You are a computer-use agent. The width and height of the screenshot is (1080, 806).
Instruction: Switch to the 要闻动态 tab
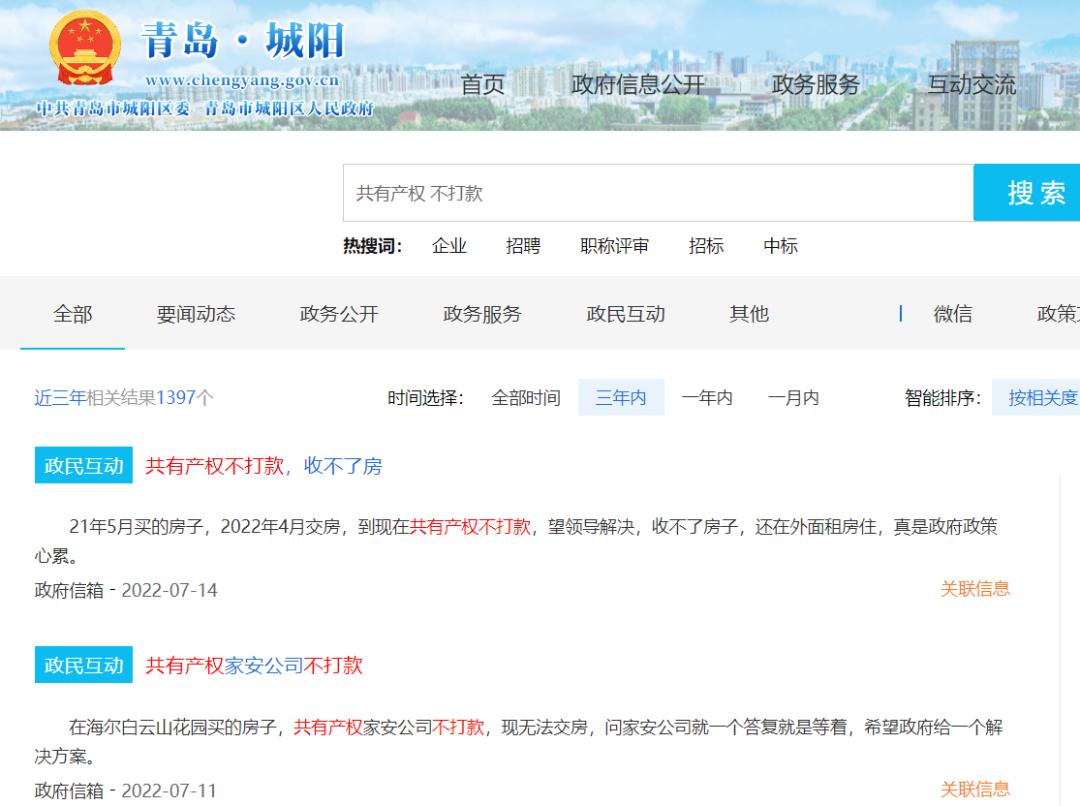coord(196,314)
